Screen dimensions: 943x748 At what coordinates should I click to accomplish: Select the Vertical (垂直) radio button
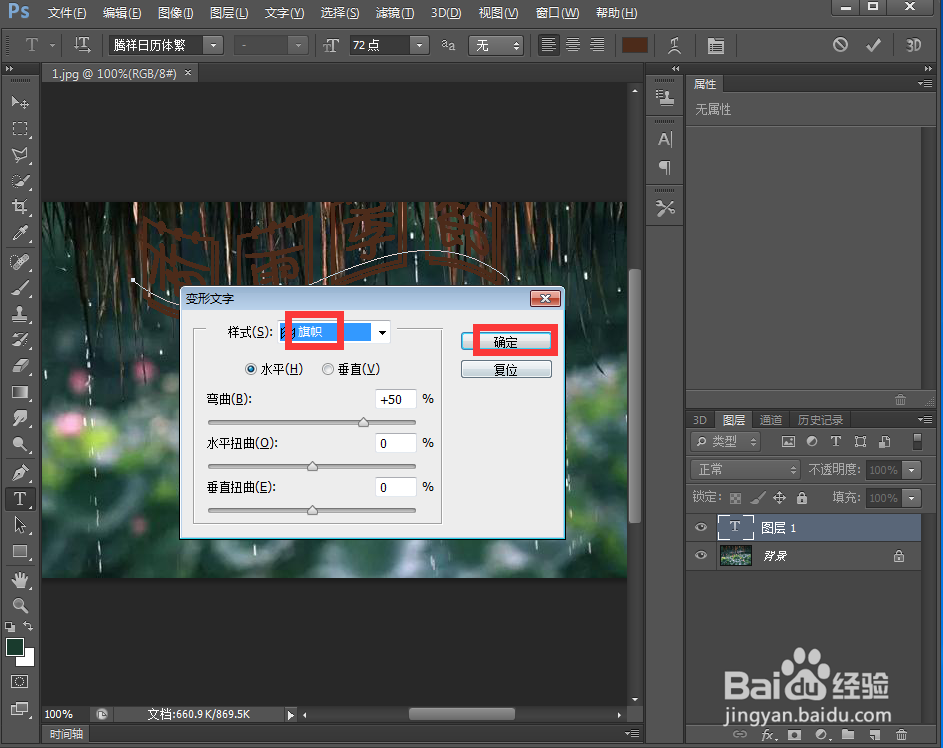click(x=328, y=369)
